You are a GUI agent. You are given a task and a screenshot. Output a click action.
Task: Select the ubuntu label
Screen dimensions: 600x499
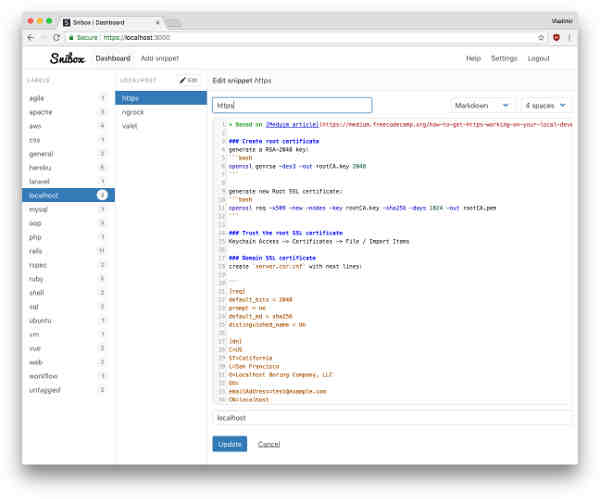(68, 320)
